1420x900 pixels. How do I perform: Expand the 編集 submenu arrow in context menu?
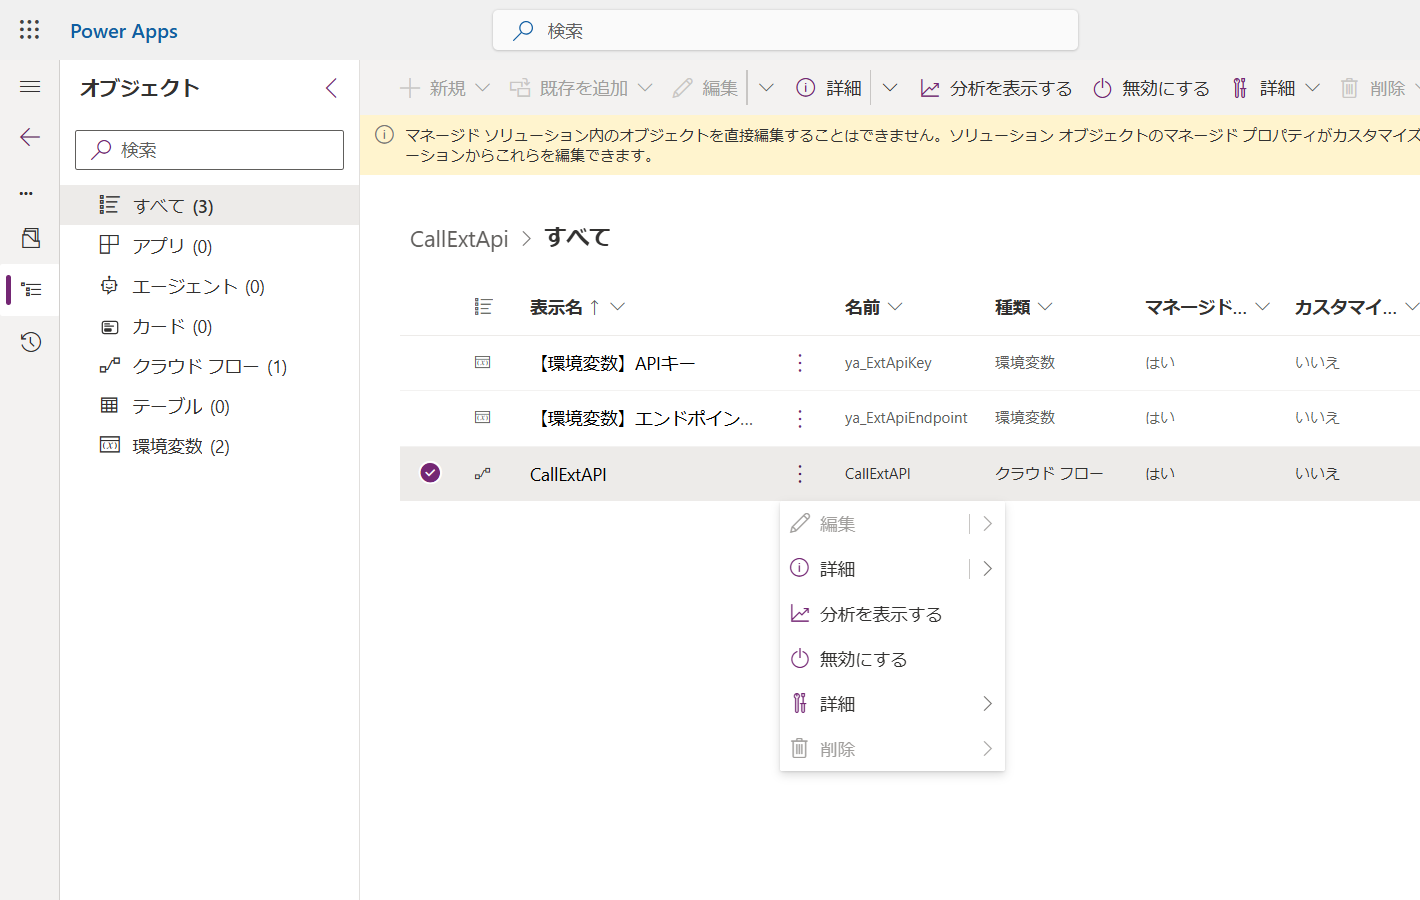coord(988,524)
